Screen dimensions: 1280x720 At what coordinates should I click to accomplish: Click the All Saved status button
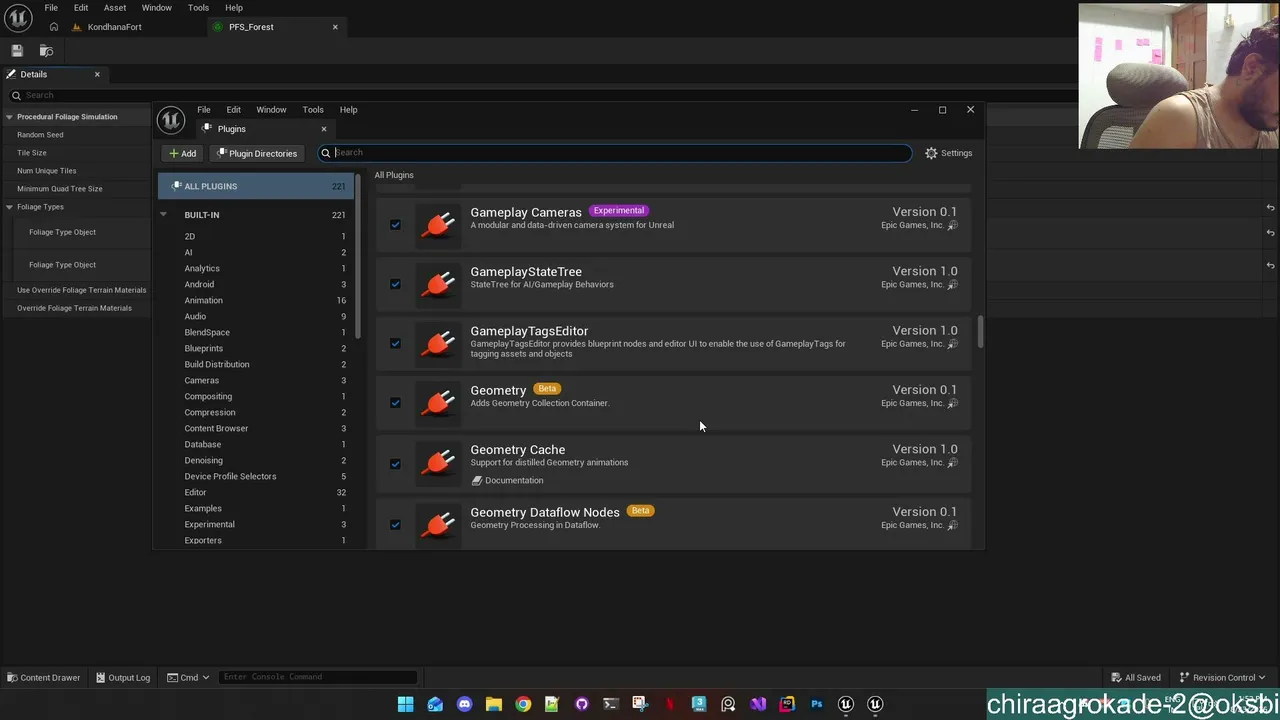click(1136, 677)
